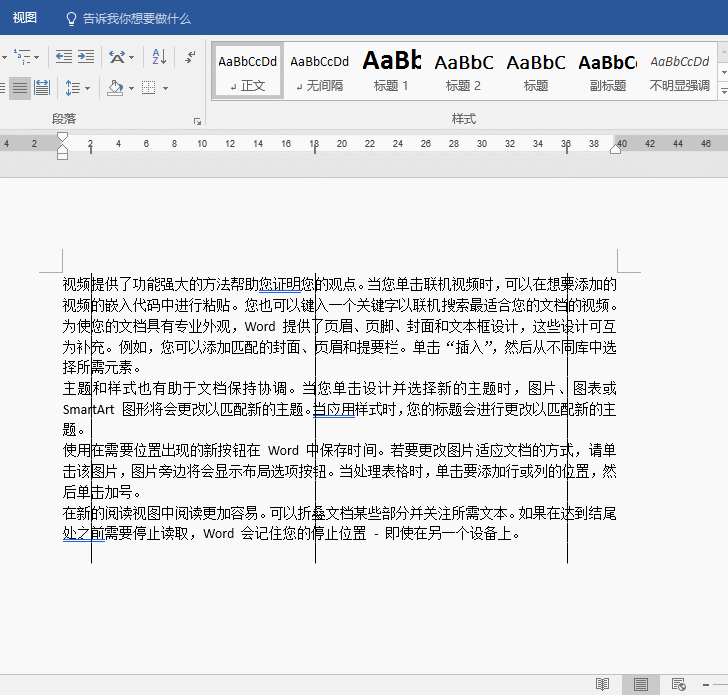Click the increase indent icon

click(x=86, y=56)
